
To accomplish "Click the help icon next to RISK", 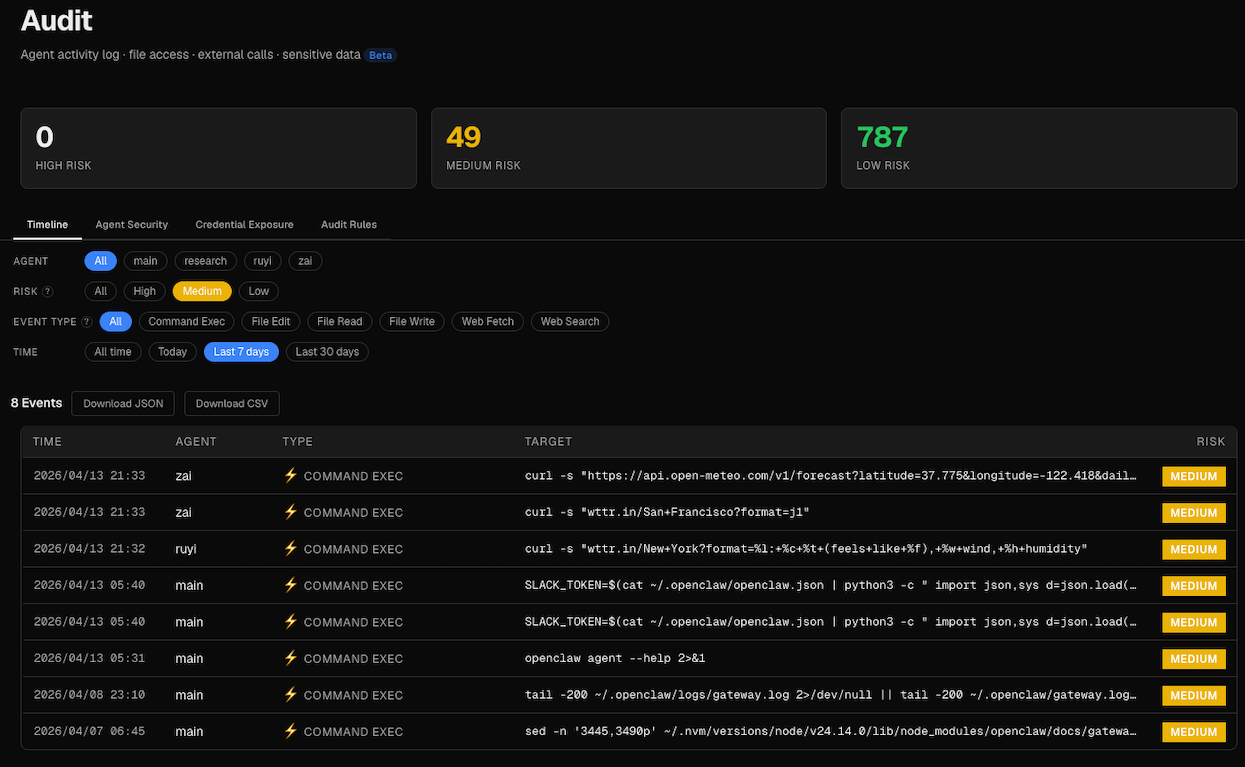I will click(x=48, y=292).
